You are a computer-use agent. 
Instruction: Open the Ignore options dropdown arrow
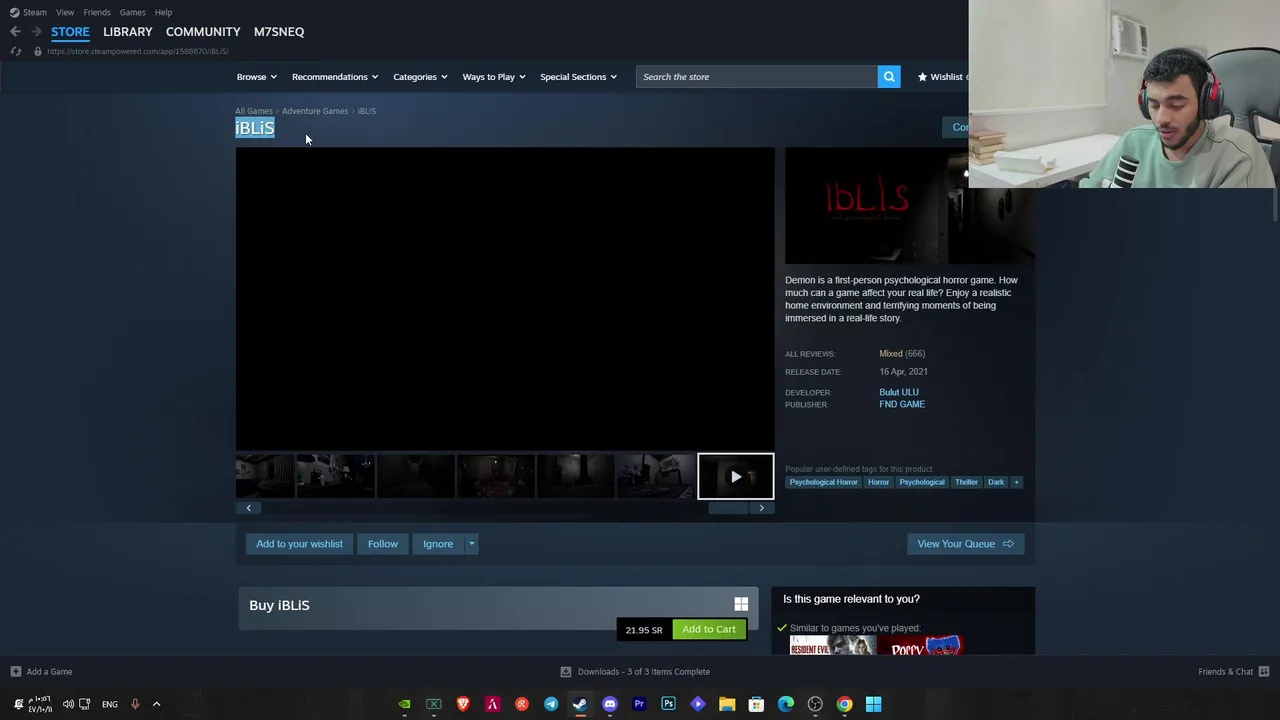[472, 544]
